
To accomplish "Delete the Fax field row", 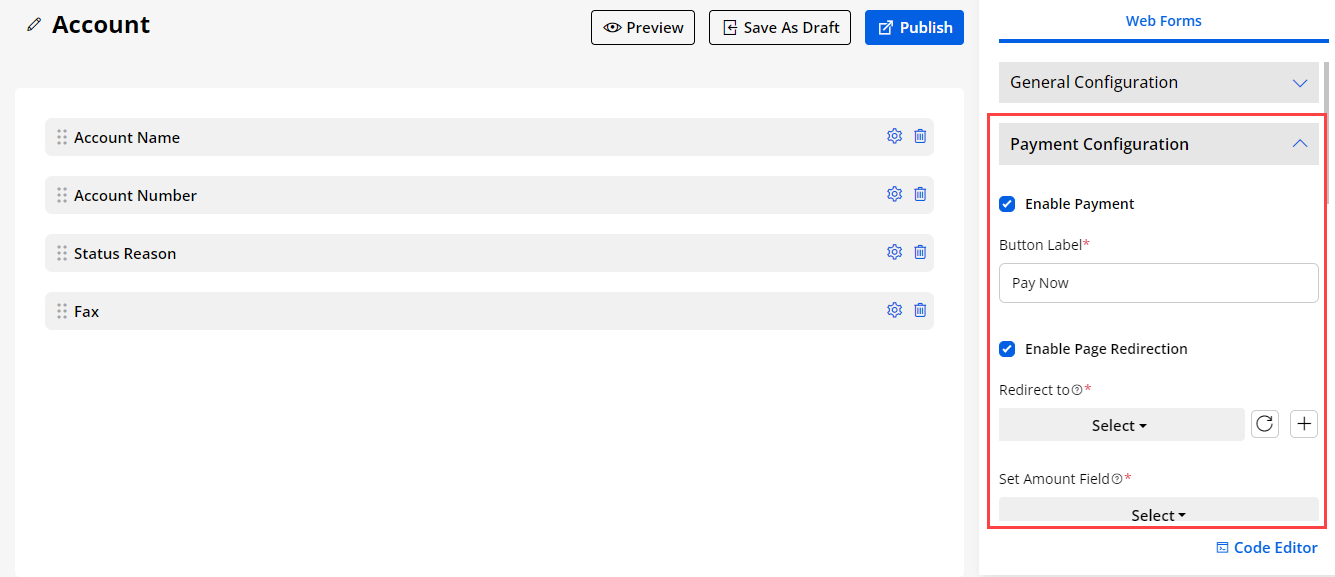I will tap(920, 310).
